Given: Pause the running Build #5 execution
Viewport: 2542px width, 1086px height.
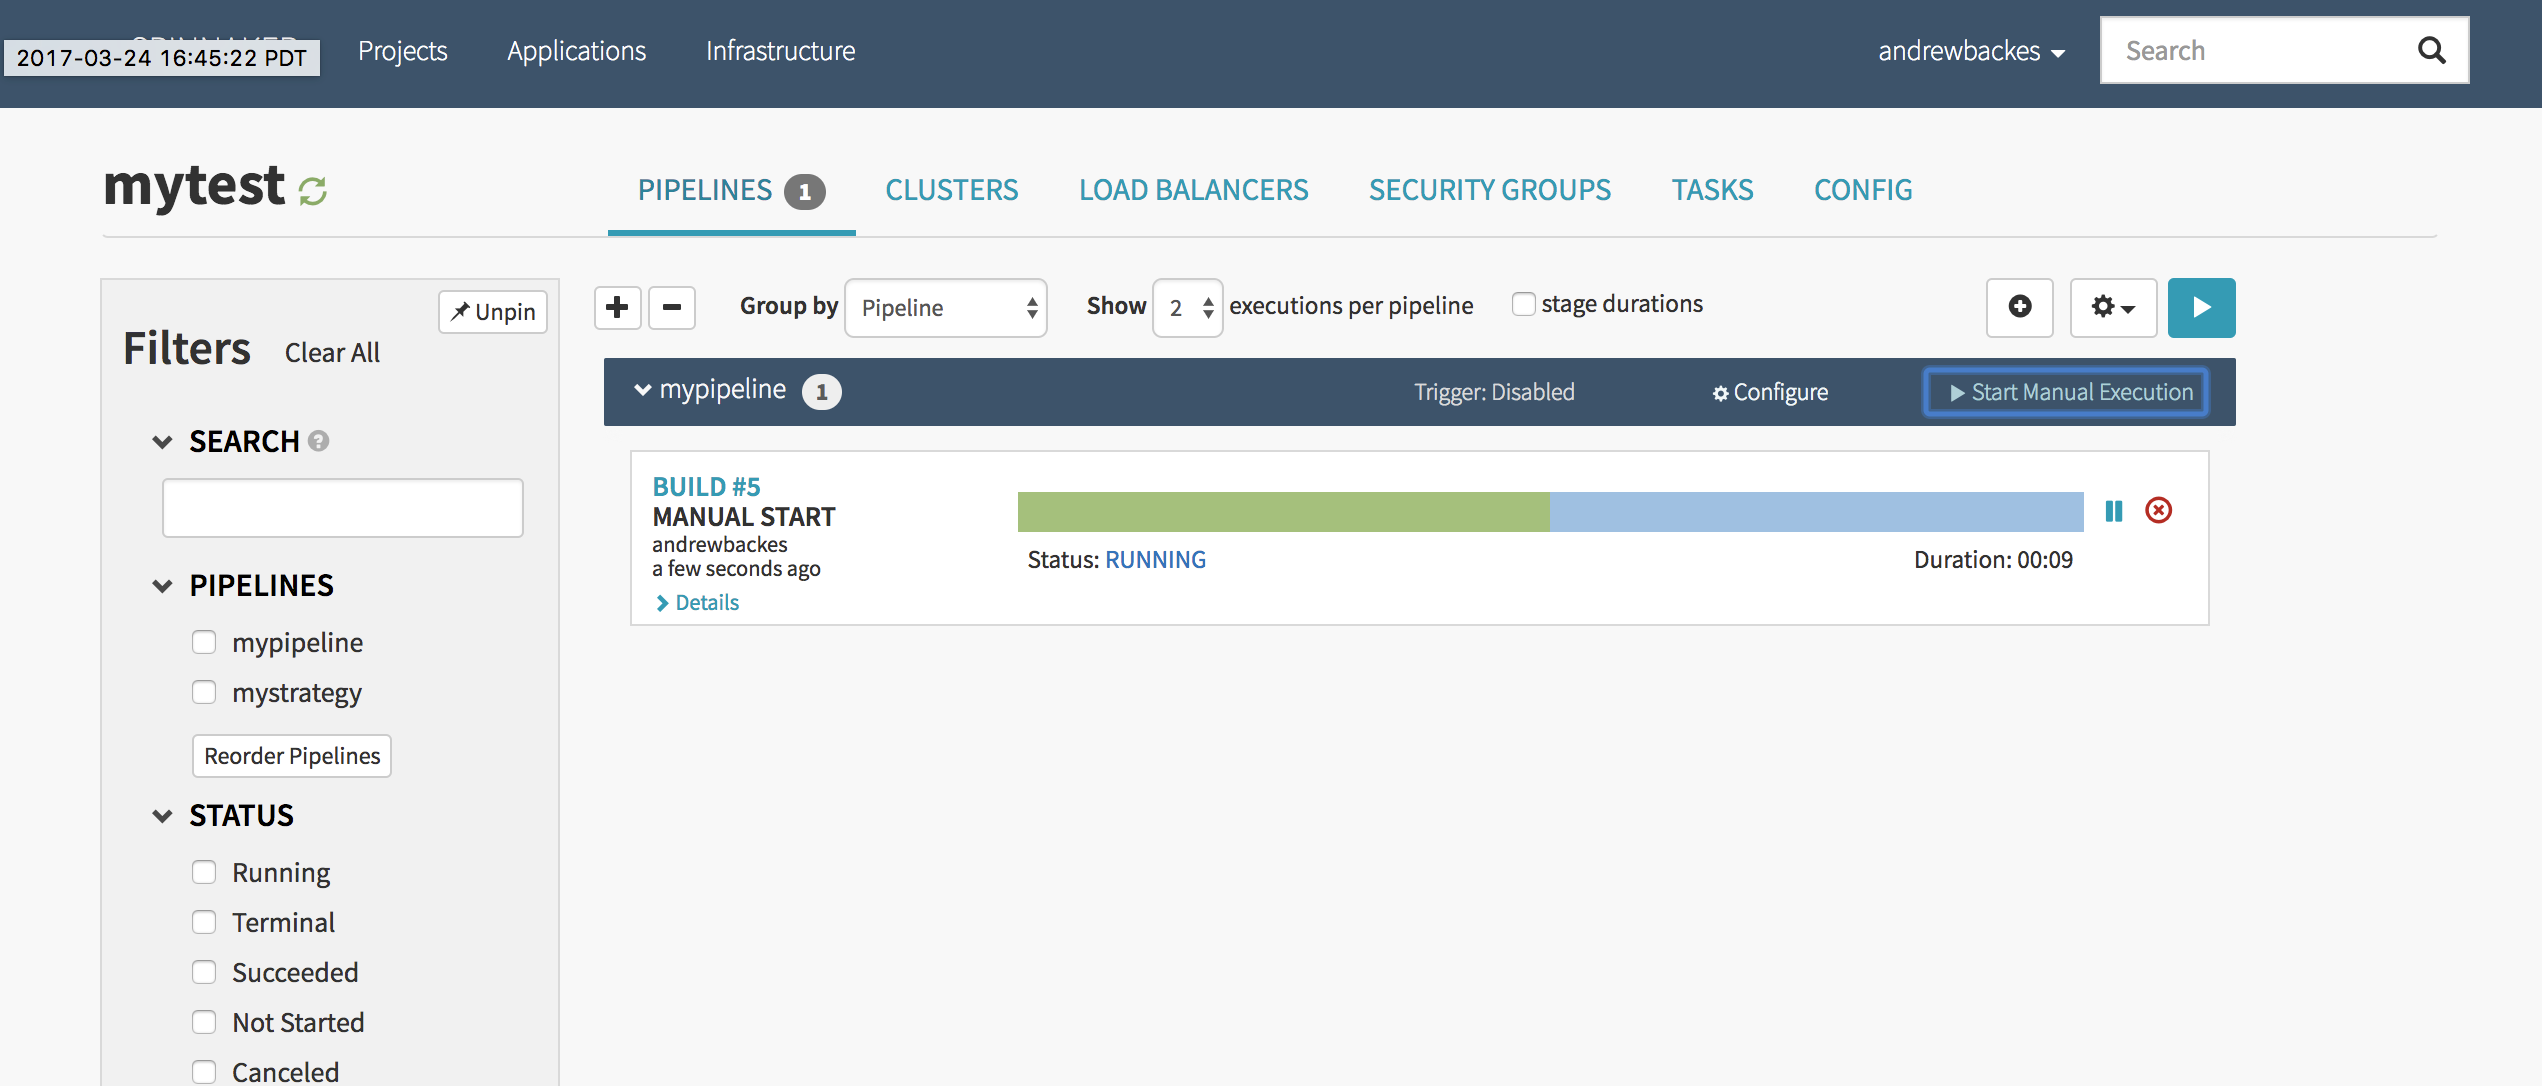Looking at the screenshot, I should [2113, 511].
